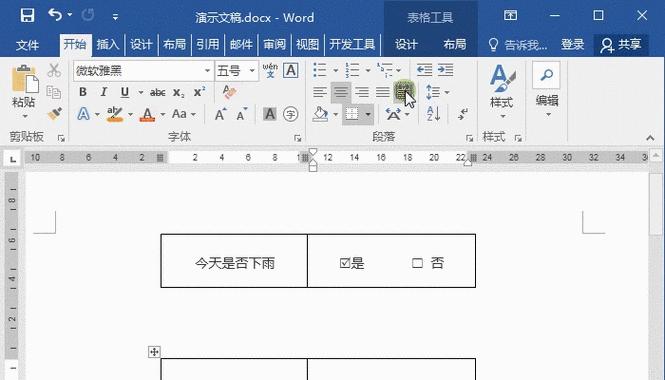Screen dimensions: 665x380
Task: Click the Increase Indent icon
Action: click(445, 70)
